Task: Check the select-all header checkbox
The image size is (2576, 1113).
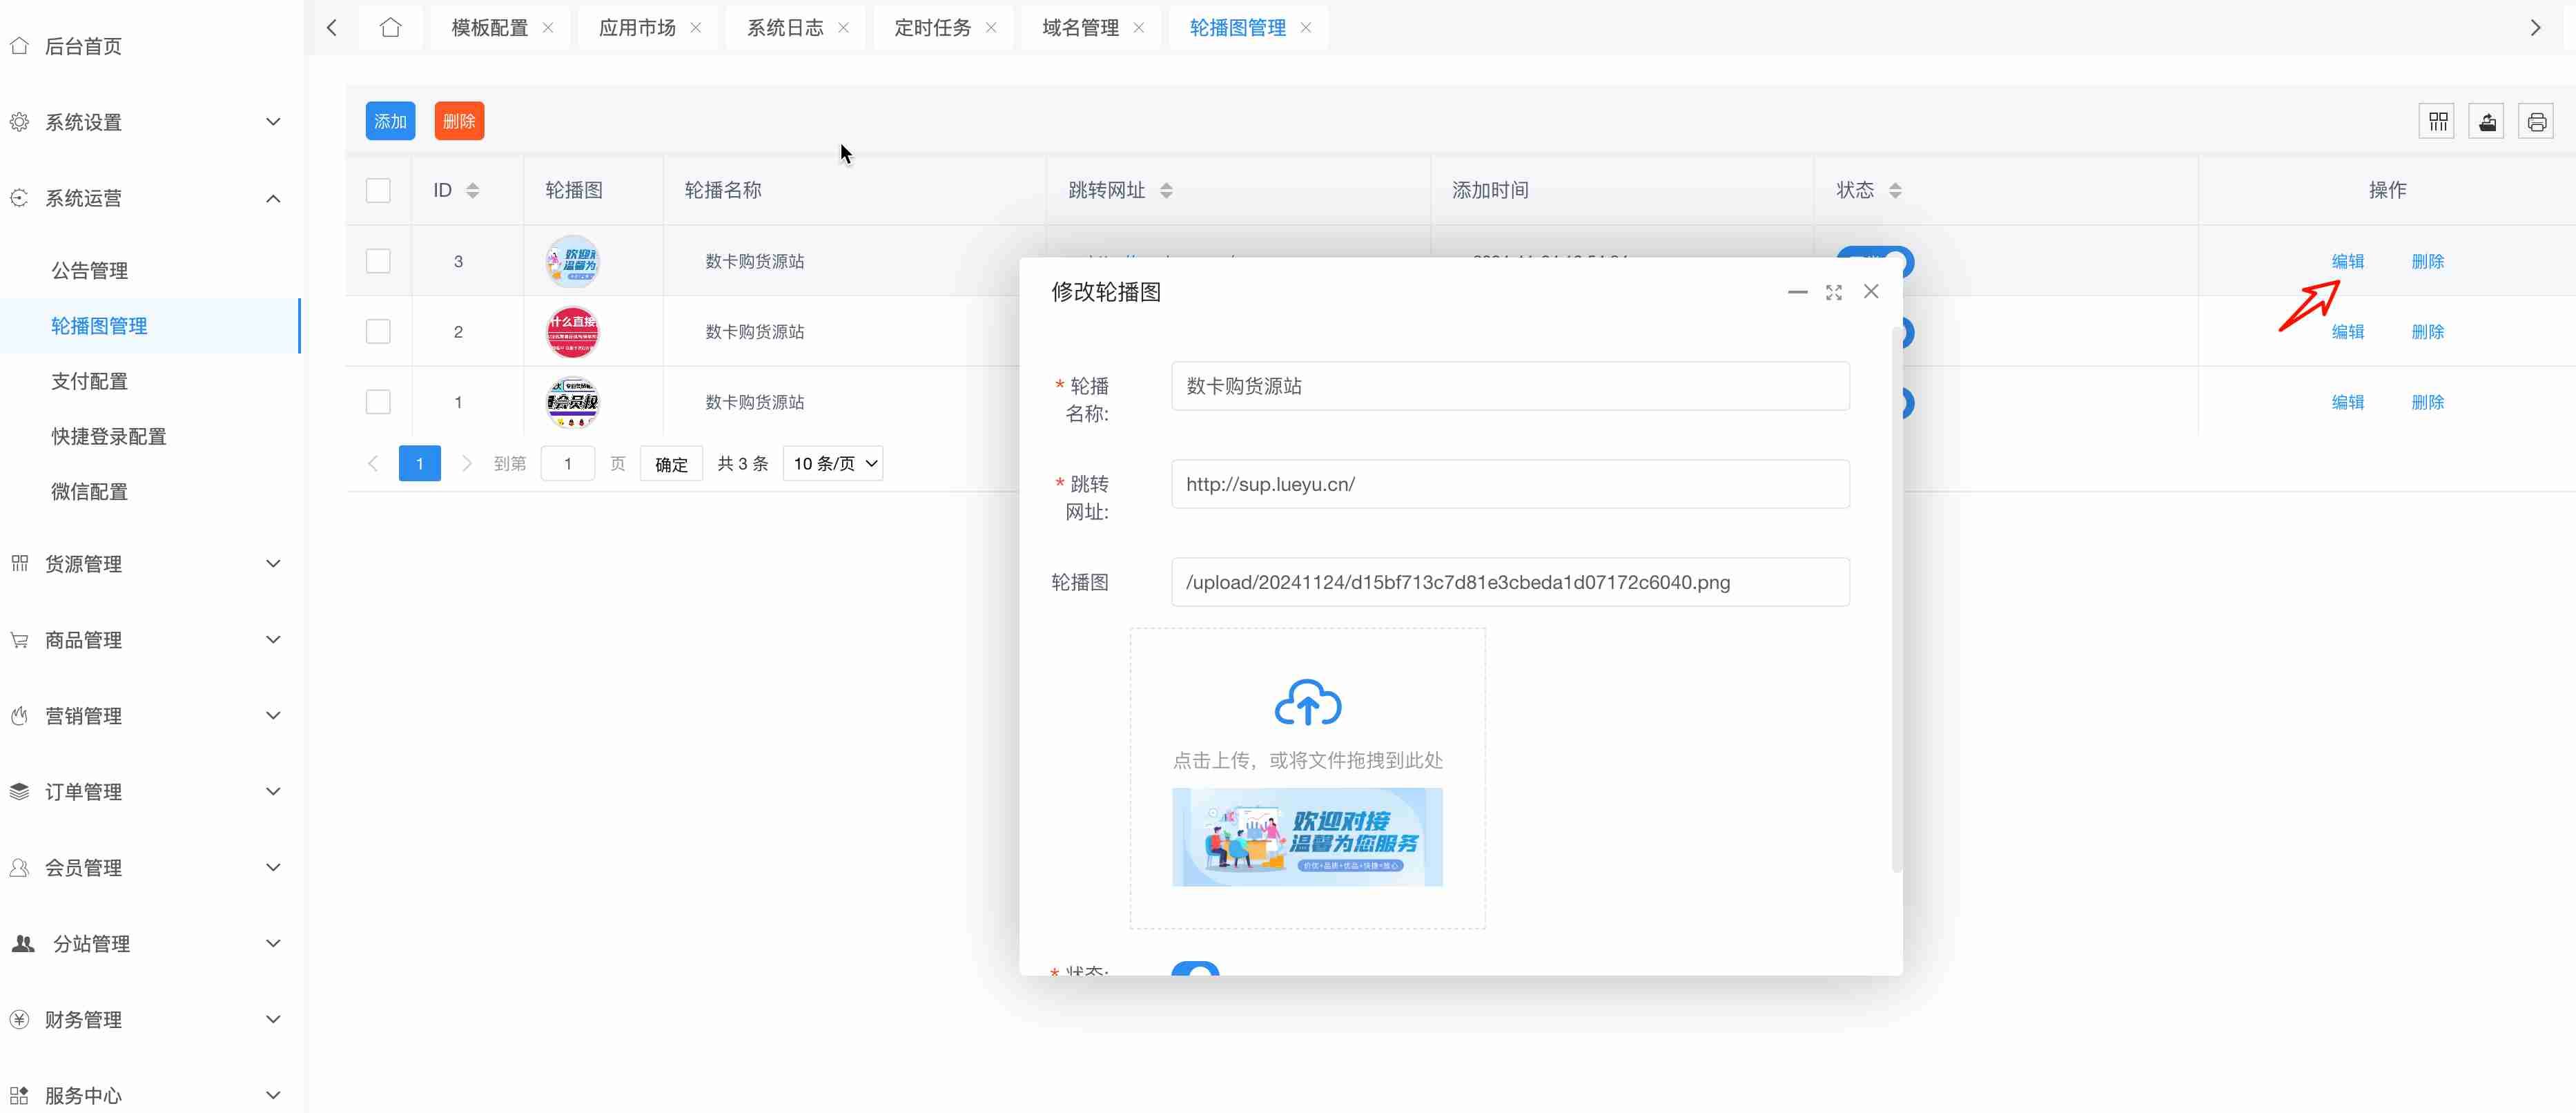Action: click(378, 190)
